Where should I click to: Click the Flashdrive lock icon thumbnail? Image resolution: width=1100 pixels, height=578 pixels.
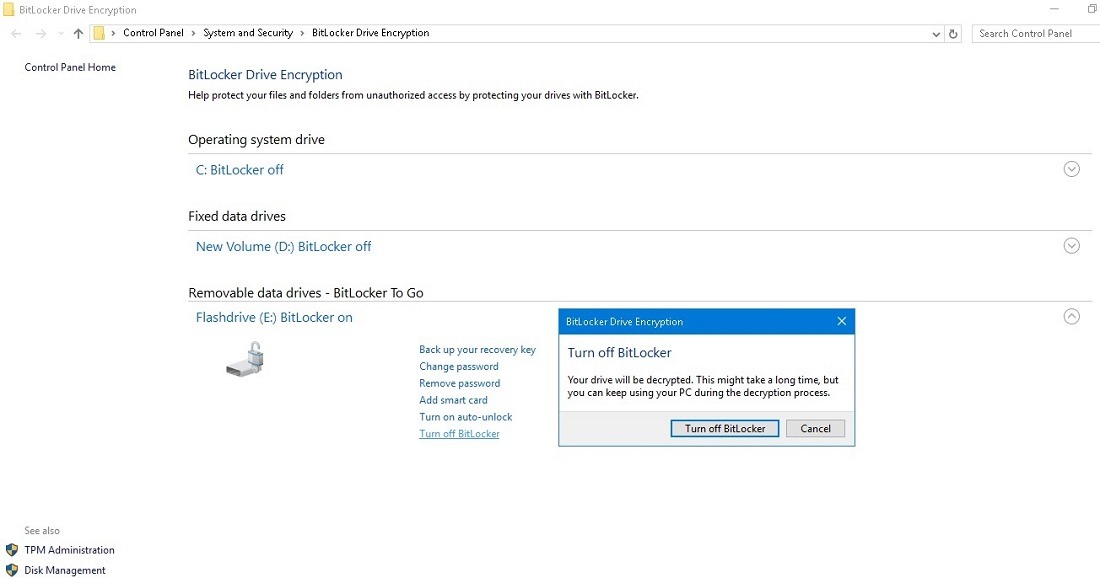245,360
